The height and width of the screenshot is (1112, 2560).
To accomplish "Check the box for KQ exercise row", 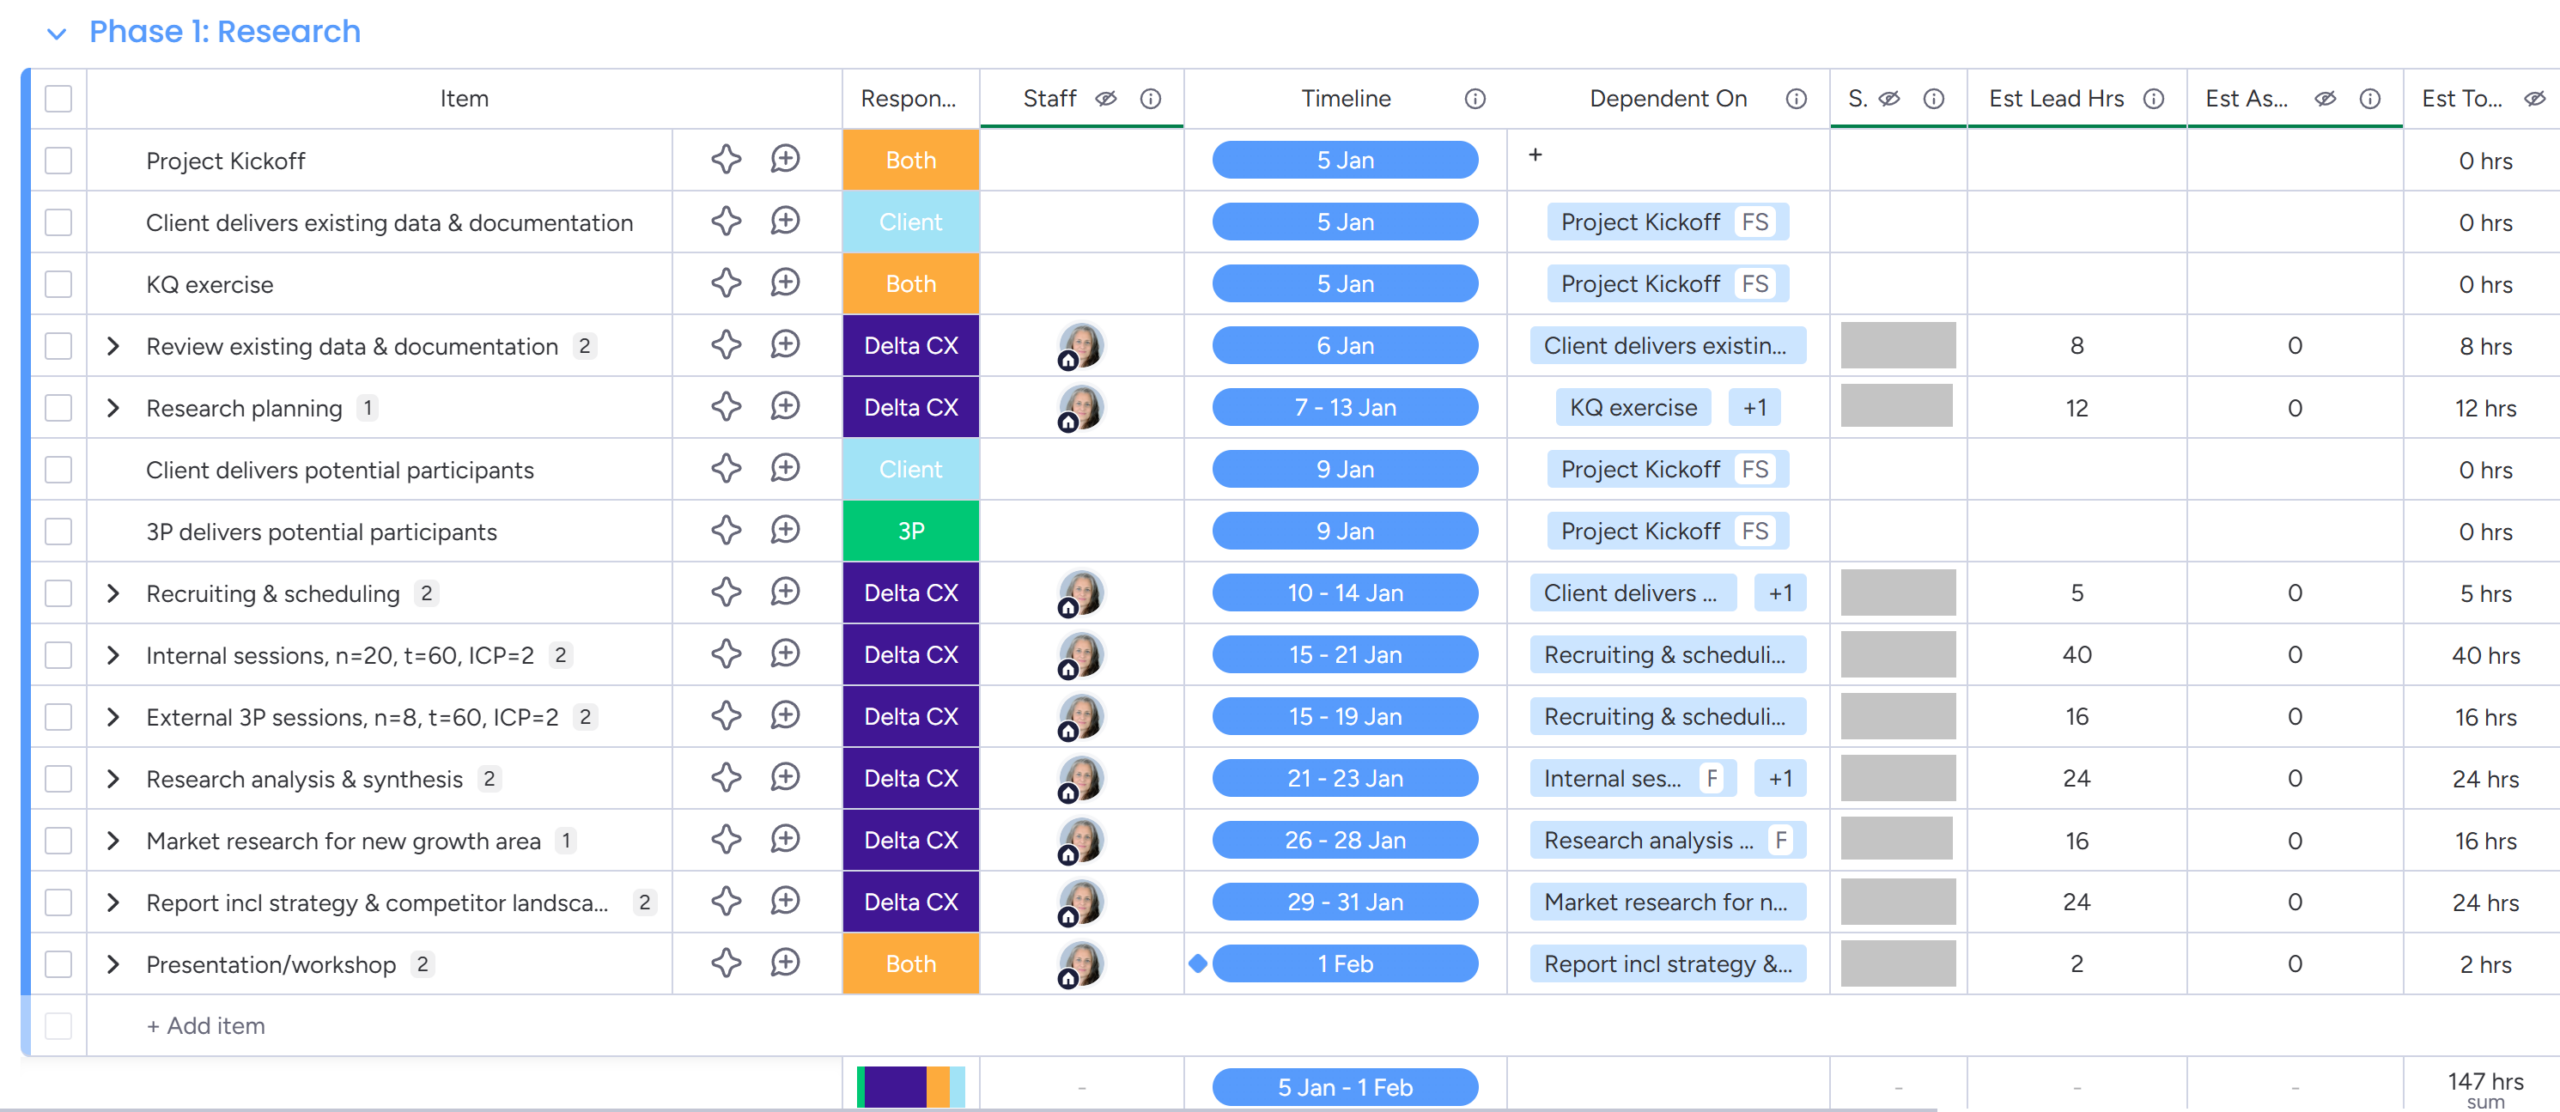I will [59, 284].
